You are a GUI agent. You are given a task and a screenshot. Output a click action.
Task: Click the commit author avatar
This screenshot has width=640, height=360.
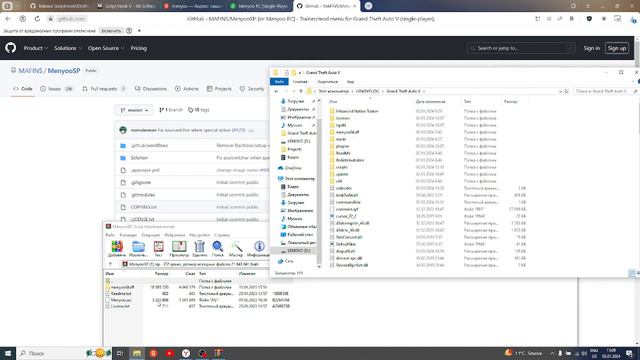[123, 130]
